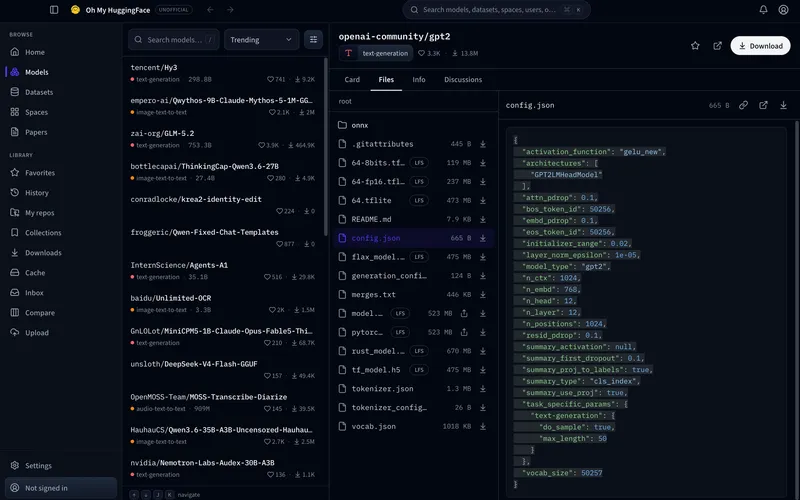Select unsloth/DeepSeek-V4-Flash-GGUF model
The width and height of the screenshot is (800, 500).
click(x=222, y=369)
